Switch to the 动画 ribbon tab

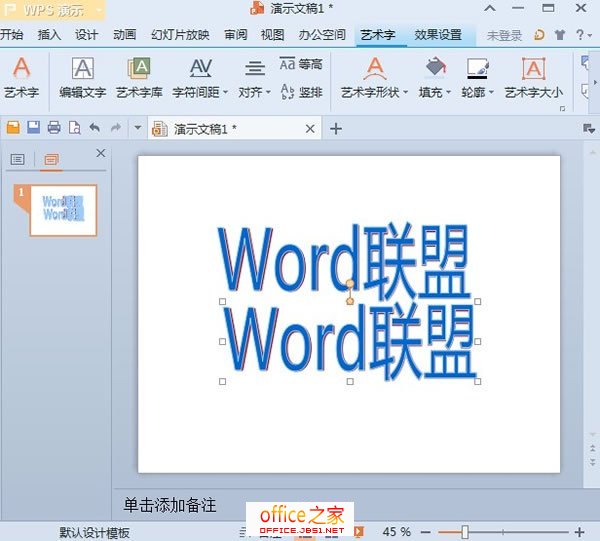[x=124, y=35]
